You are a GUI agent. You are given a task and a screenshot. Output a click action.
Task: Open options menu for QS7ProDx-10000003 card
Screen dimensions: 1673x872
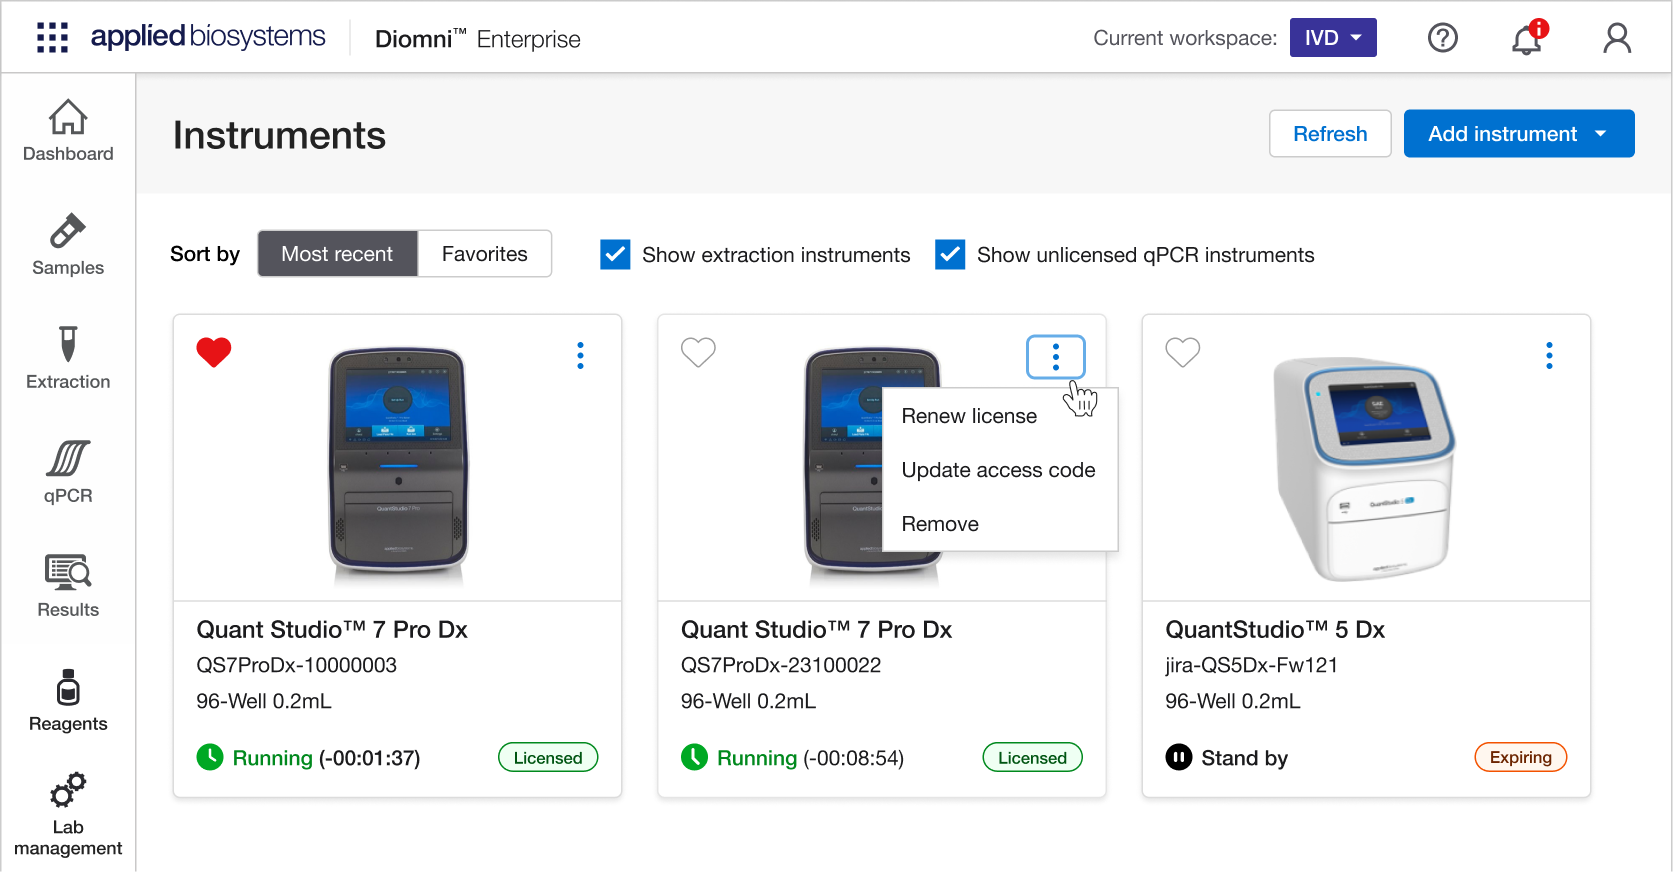click(580, 356)
